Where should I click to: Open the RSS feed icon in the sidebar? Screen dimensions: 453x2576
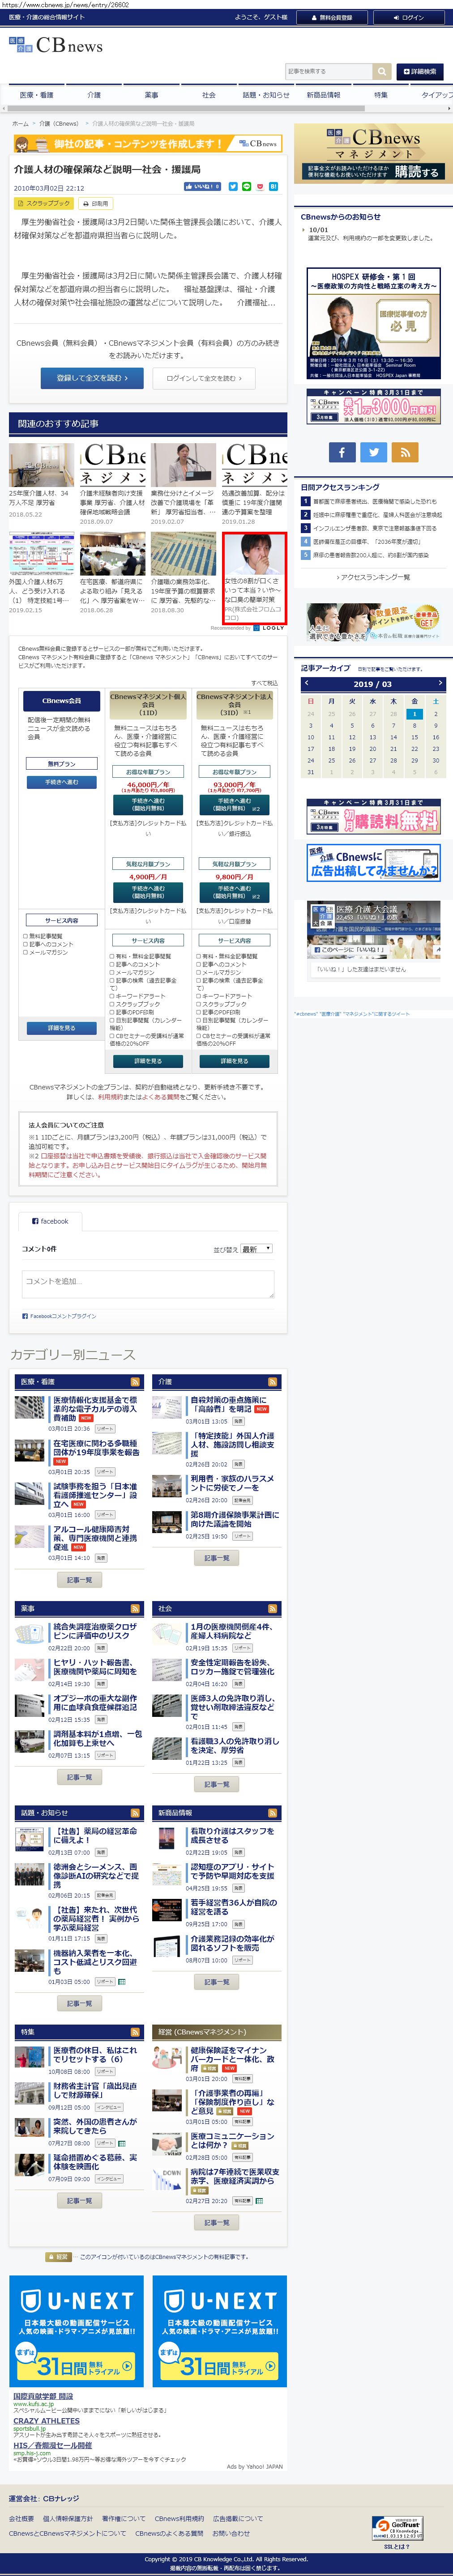click(x=405, y=452)
